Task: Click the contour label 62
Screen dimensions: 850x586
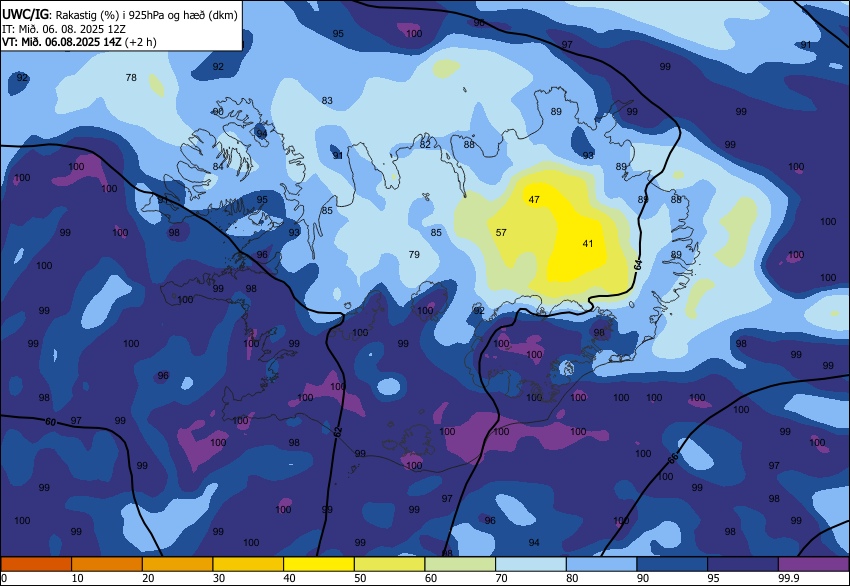Action: click(x=338, y=432)
